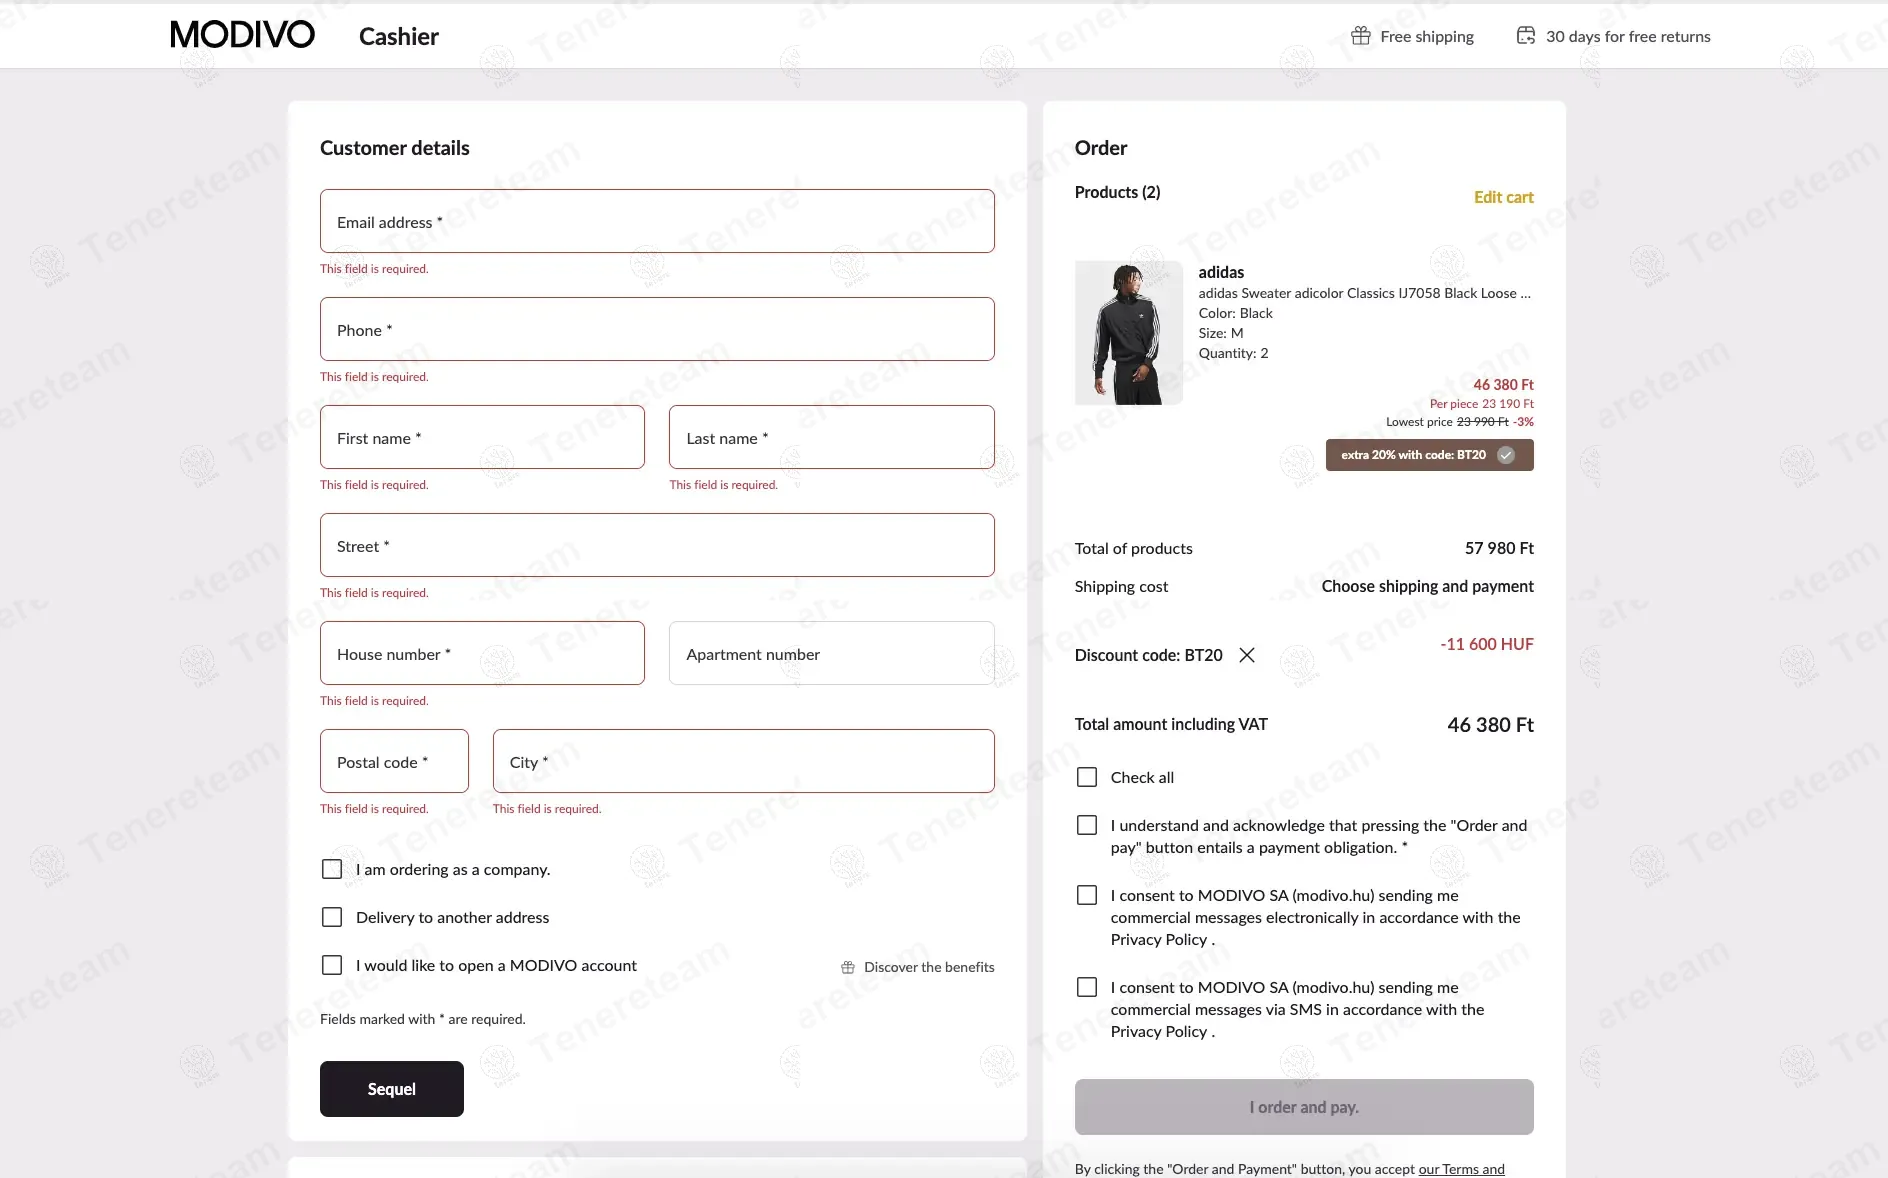Click the Sequel button
Screen dimensions: 1888x1178
392,1089
